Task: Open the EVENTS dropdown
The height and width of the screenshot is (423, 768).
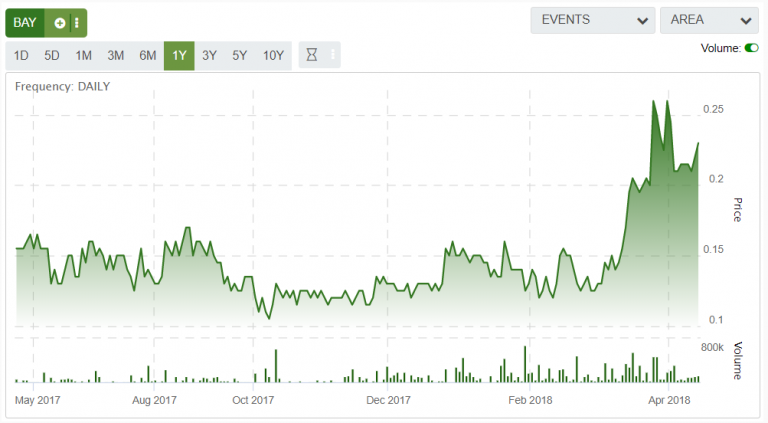Action: click(x=593, y=20)
